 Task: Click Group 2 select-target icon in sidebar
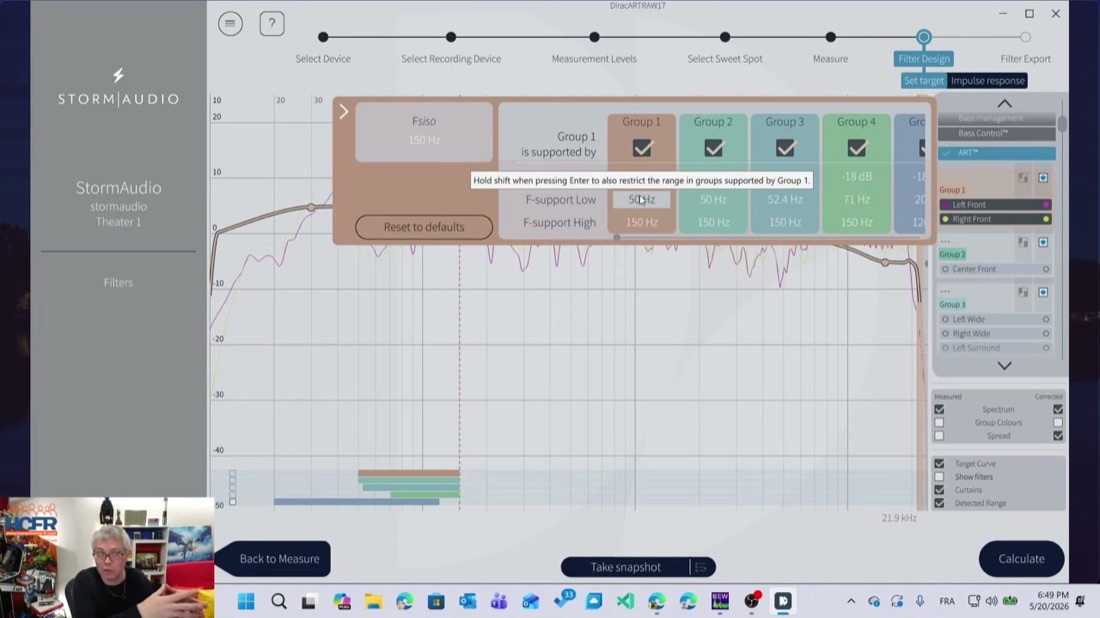pos(1043,243)
